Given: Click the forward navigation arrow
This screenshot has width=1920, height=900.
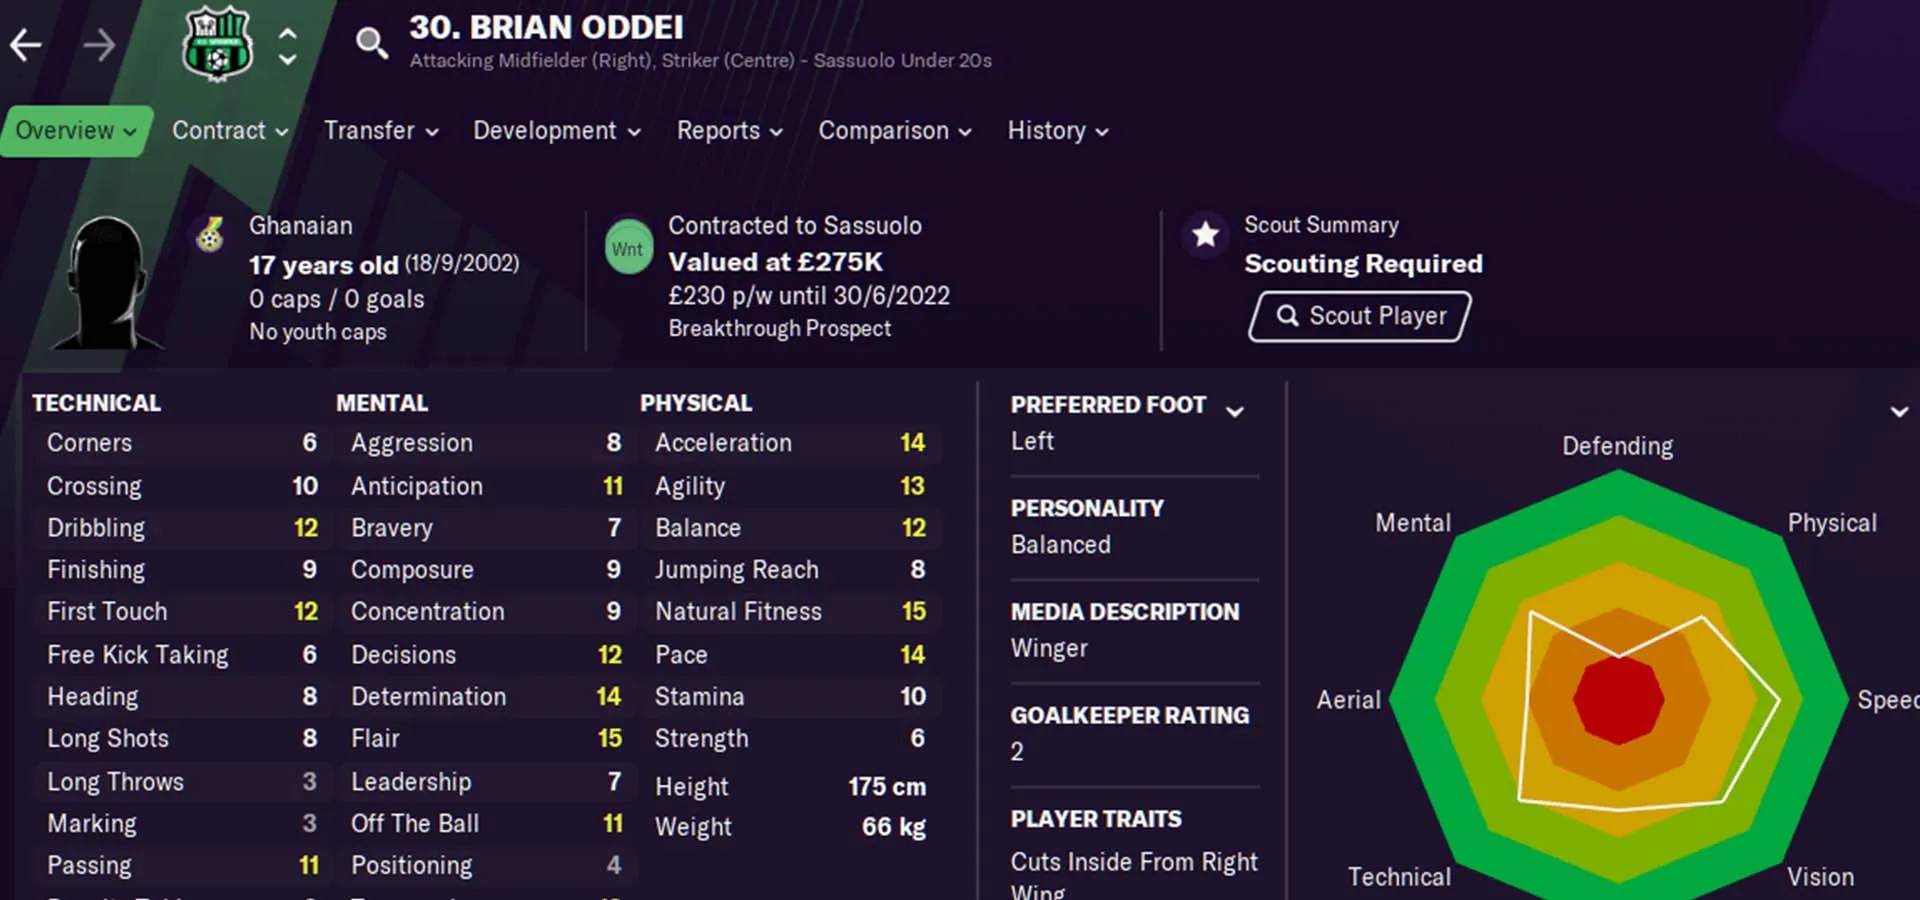Looking at the screenshot, I should point(98,45).
